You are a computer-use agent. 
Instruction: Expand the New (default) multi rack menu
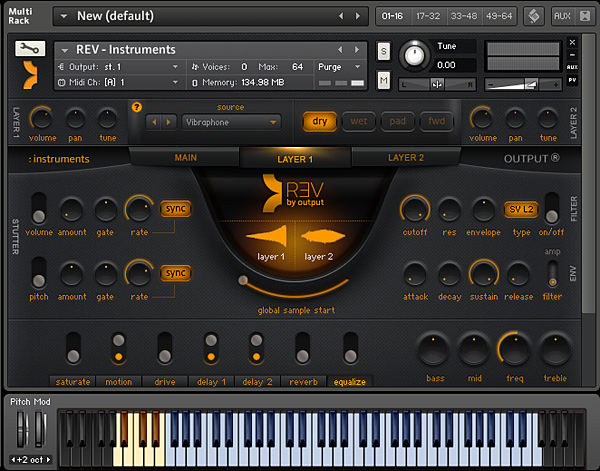[x=64, y=16]
